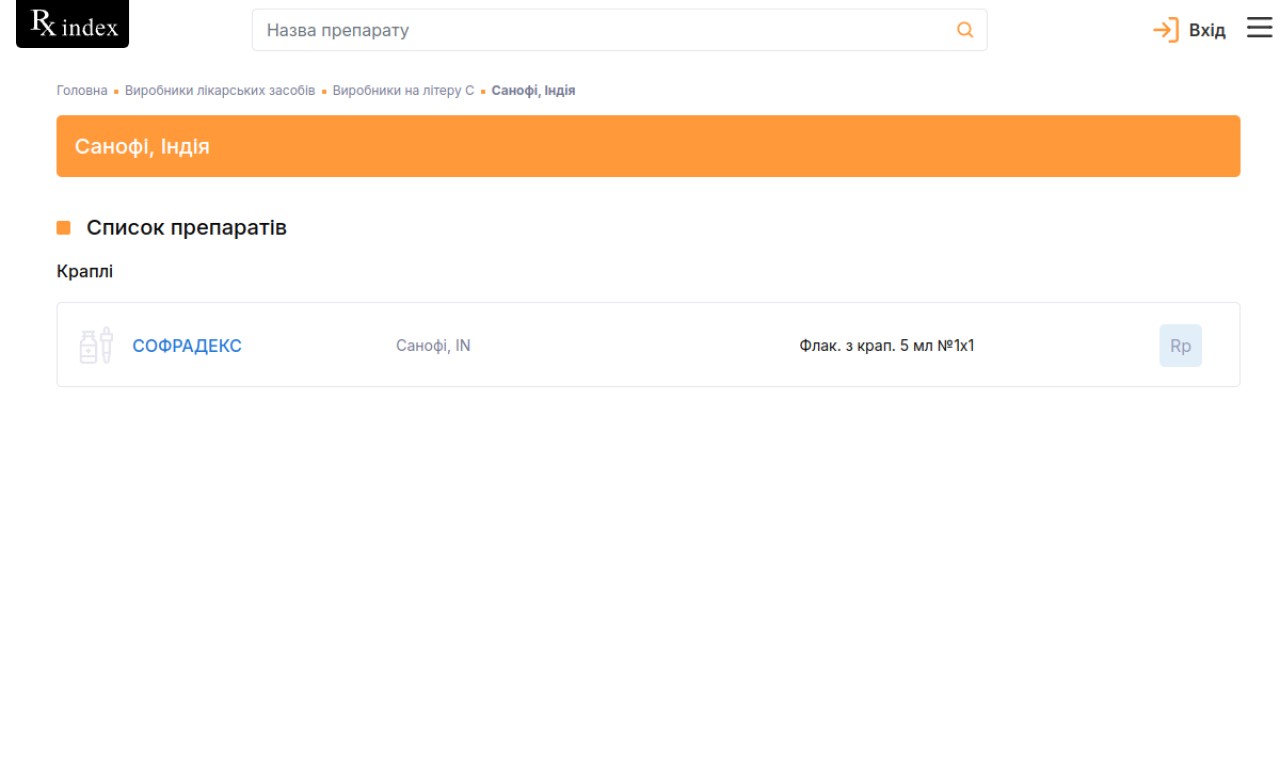1280x768 pixels.
Task: Go to Головна breadcrumb
Action: (82, 90)
